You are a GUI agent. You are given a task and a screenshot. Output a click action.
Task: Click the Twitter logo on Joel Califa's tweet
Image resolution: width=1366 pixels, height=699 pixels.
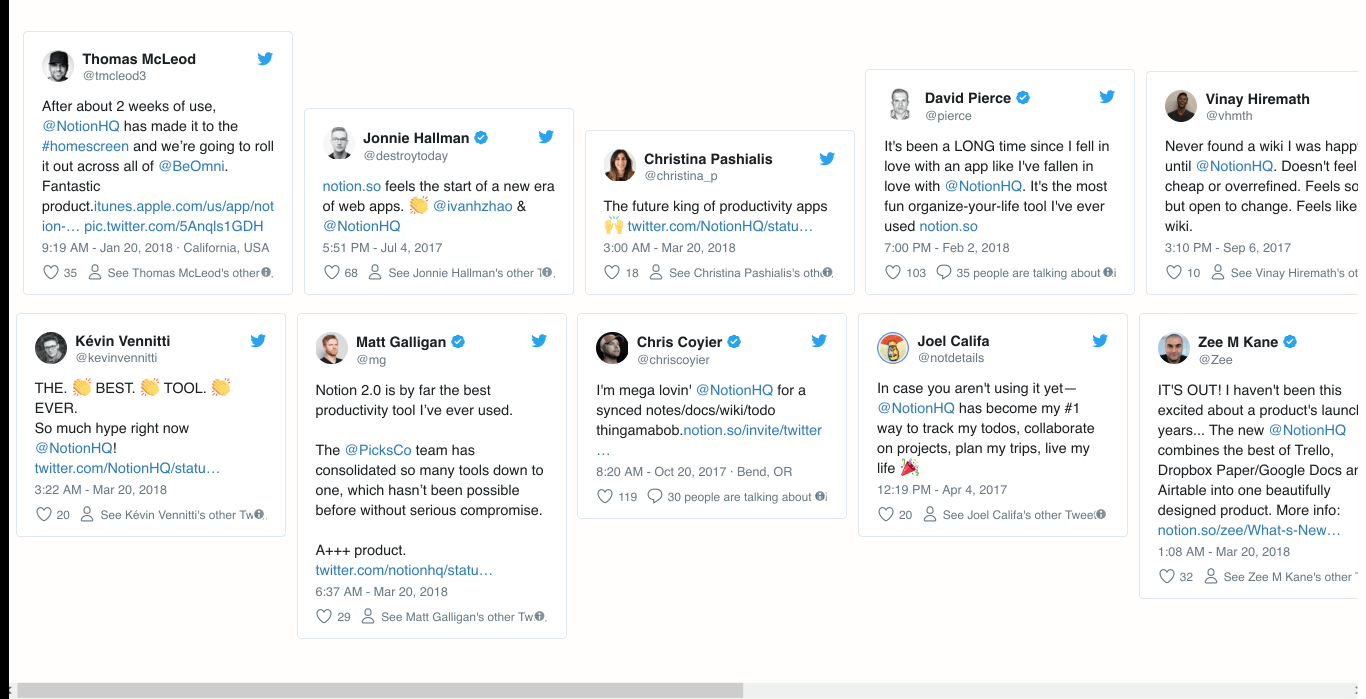pyautogui.click(x=1100, y=341)
